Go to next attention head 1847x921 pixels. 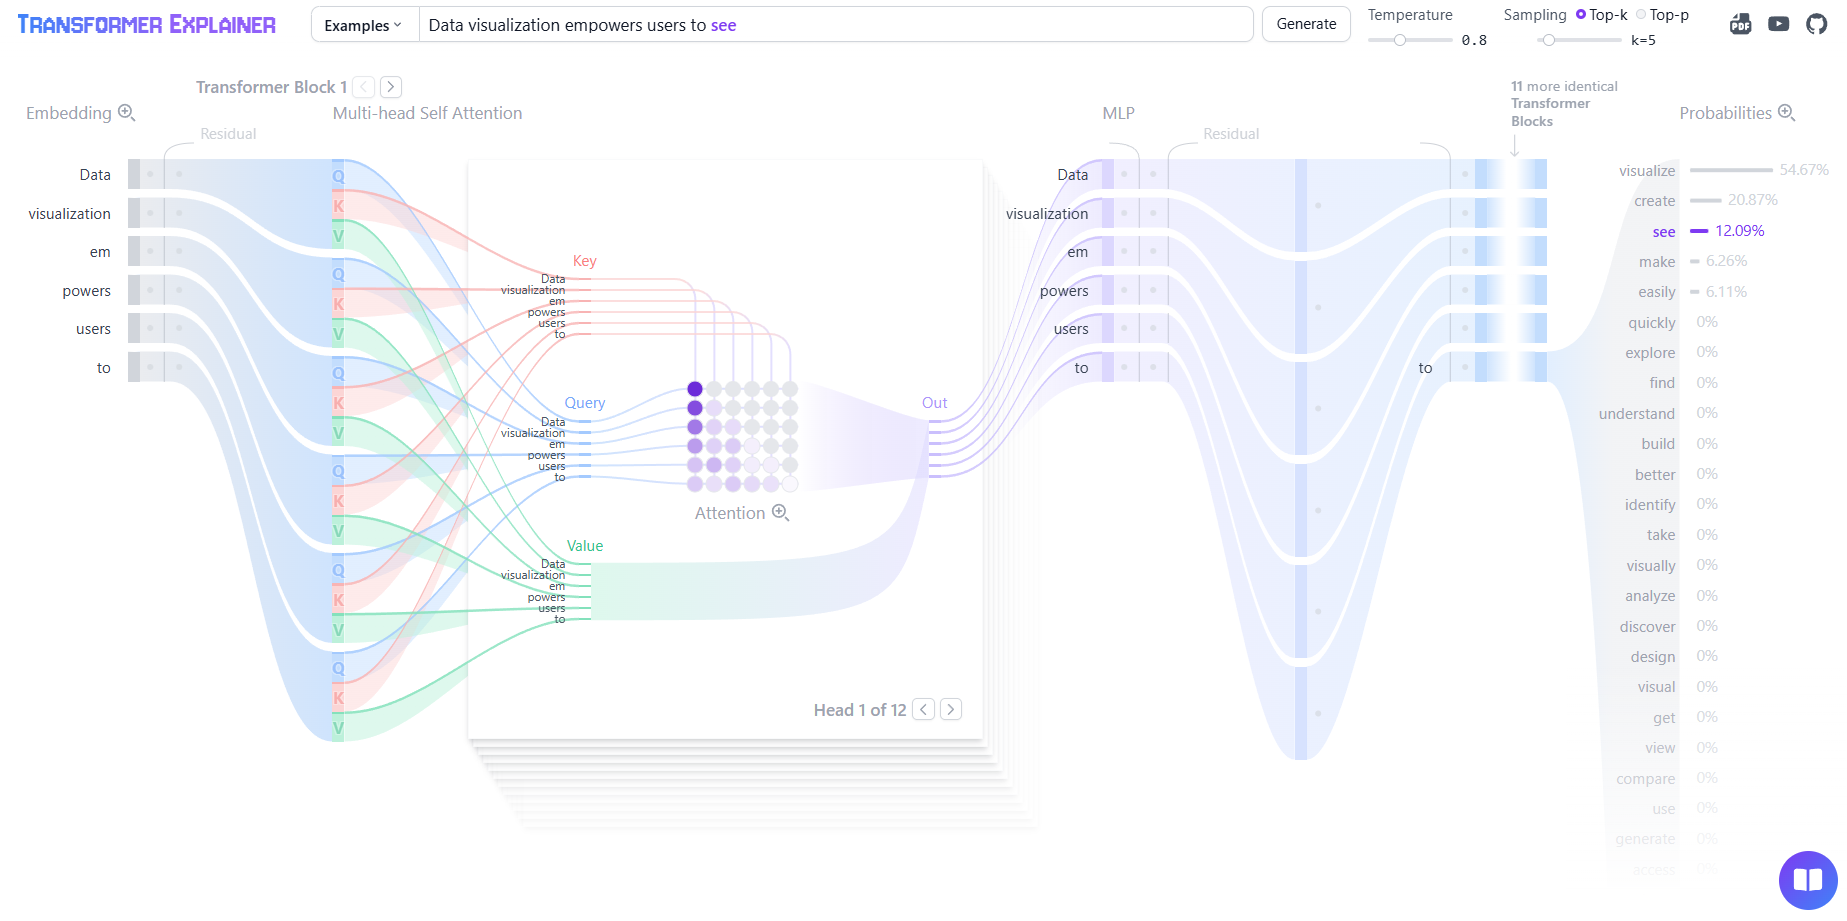tap(951, 709)
